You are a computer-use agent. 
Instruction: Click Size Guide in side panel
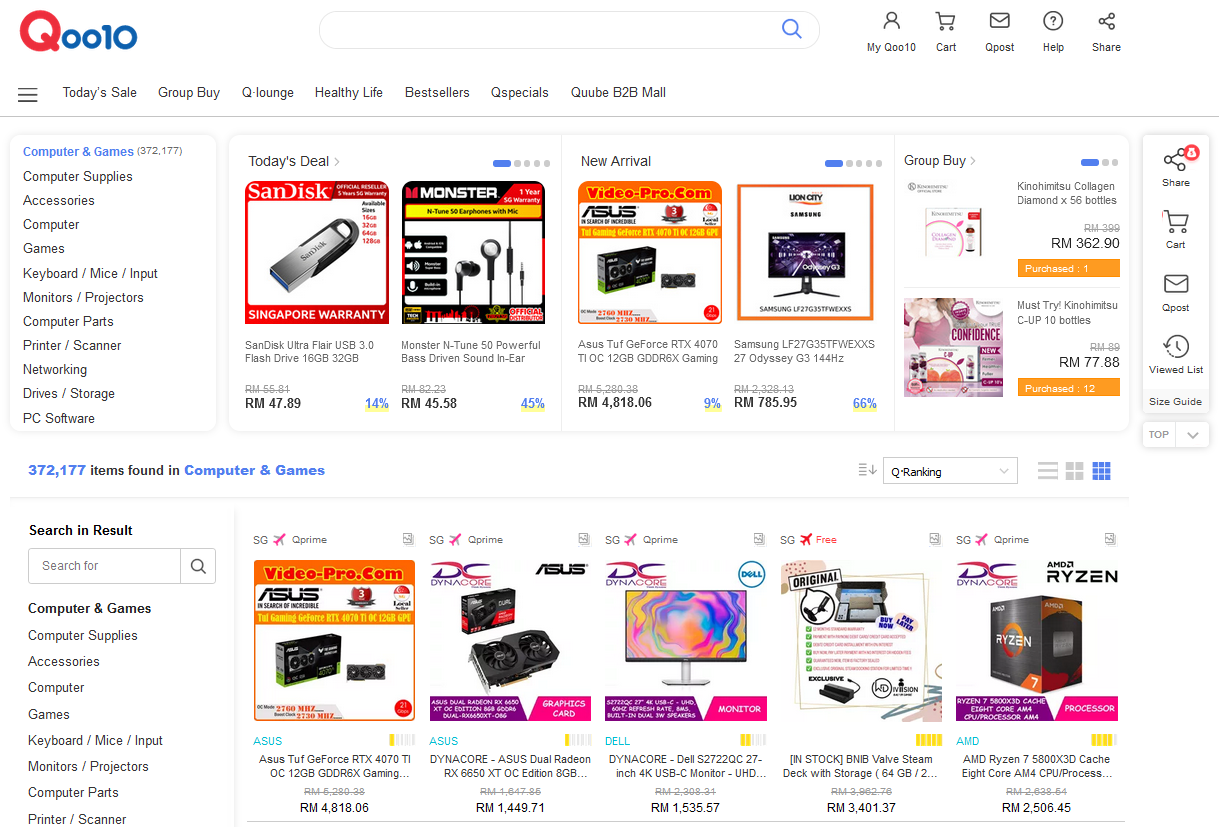click(x=1175, y=401)
